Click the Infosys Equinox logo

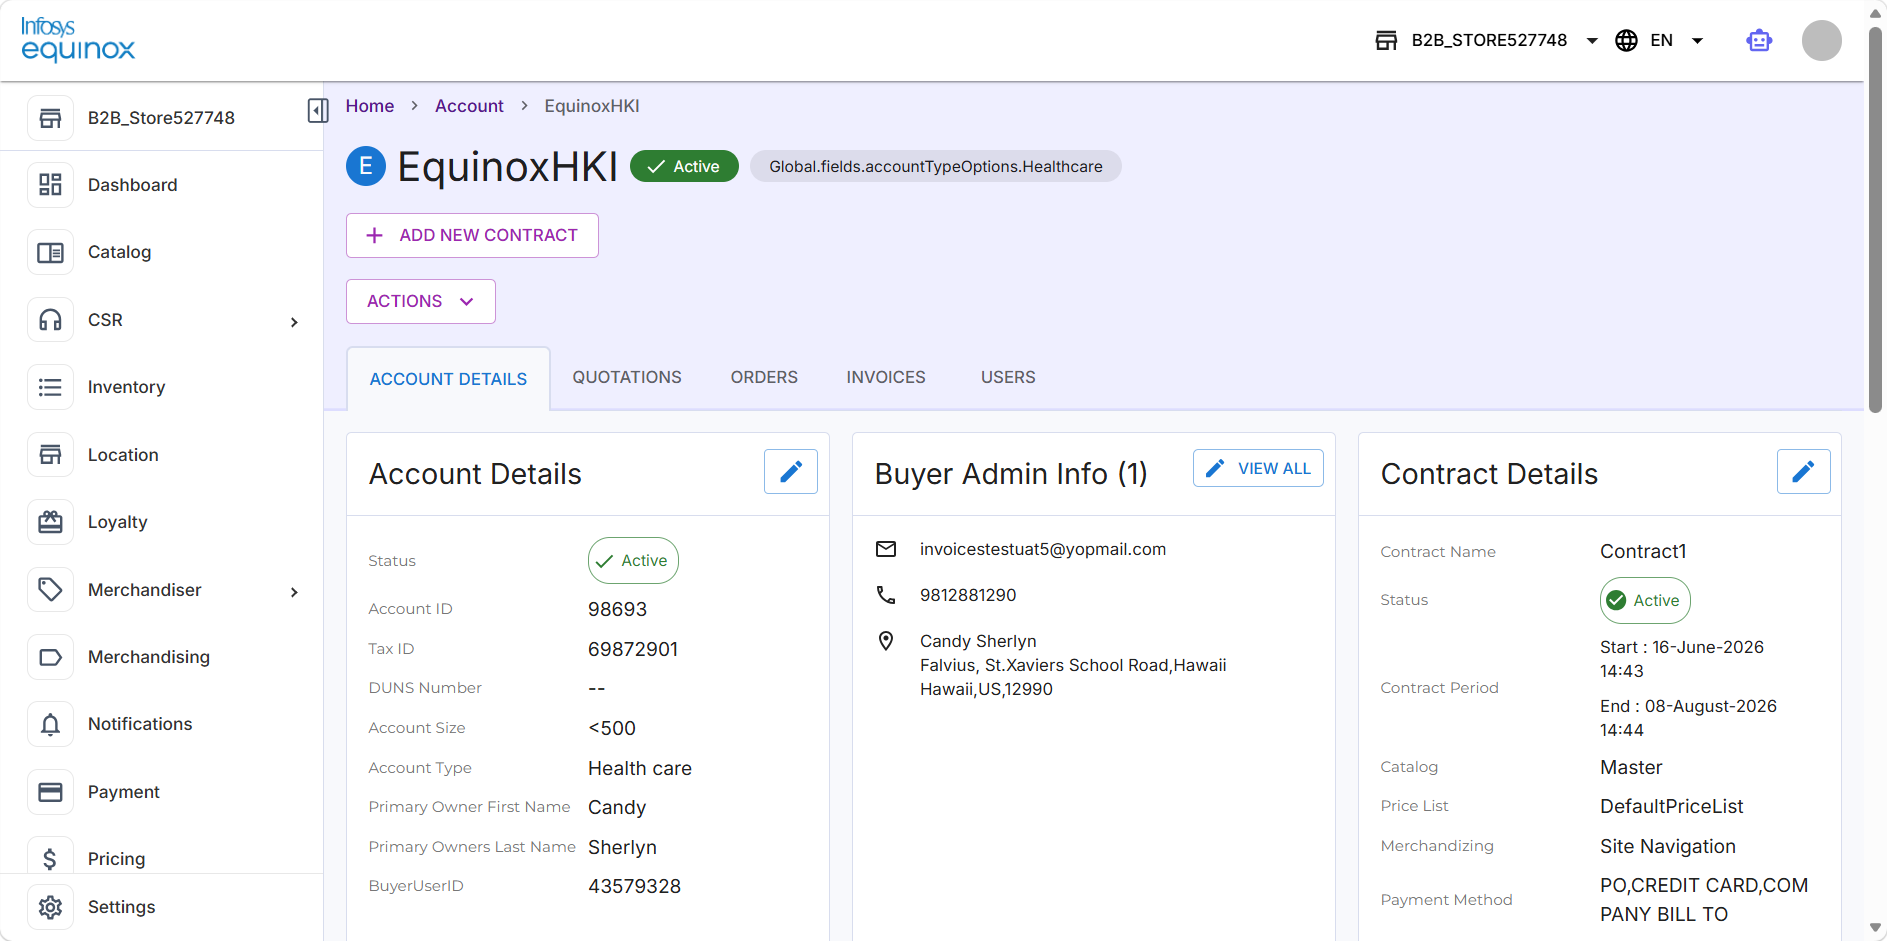point(78,40)
